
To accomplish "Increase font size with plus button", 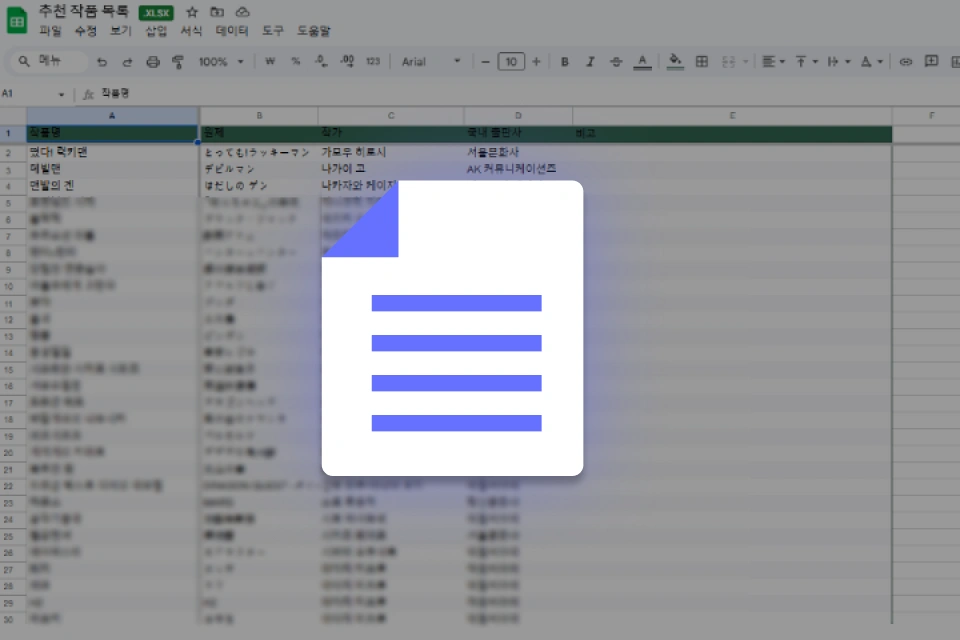I will point(536,62).
